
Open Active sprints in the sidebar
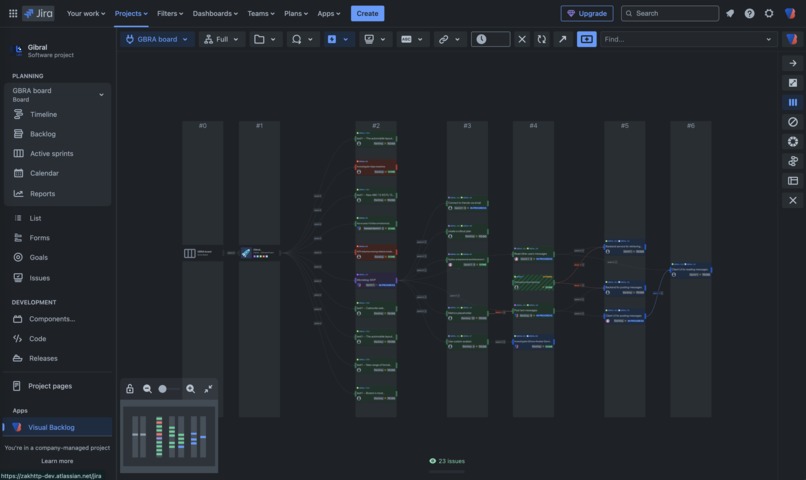point(51,154)
